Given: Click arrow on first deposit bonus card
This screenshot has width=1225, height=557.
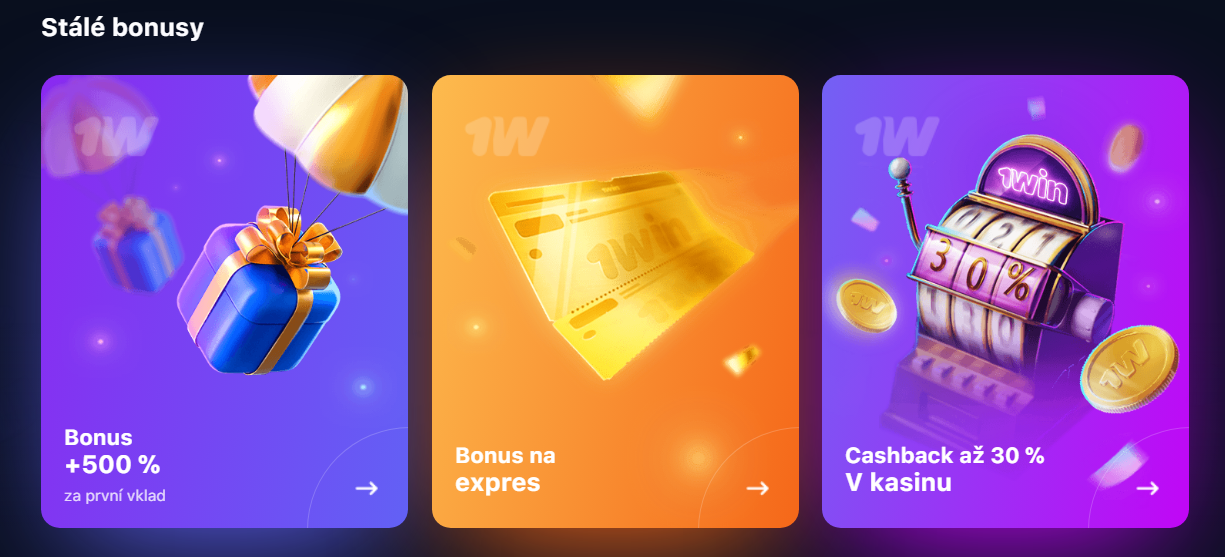Looking at the screenshot, I should pyautogui.click(x=367, y=488).
